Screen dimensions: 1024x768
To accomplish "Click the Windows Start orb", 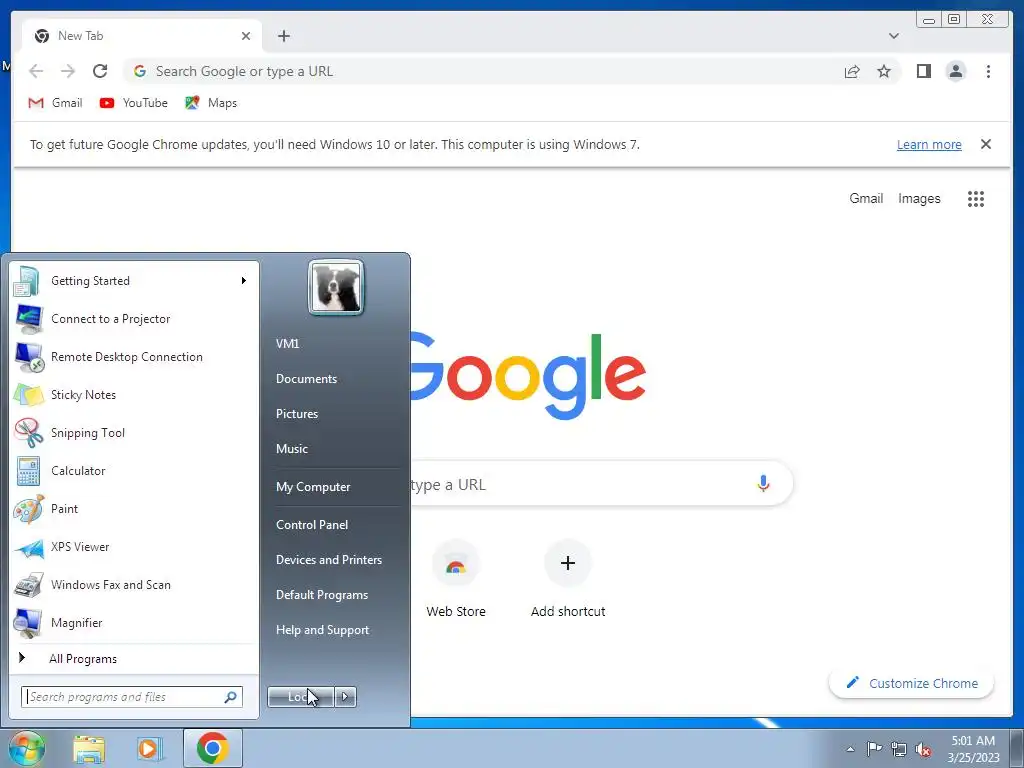I will tap(26, 748).
